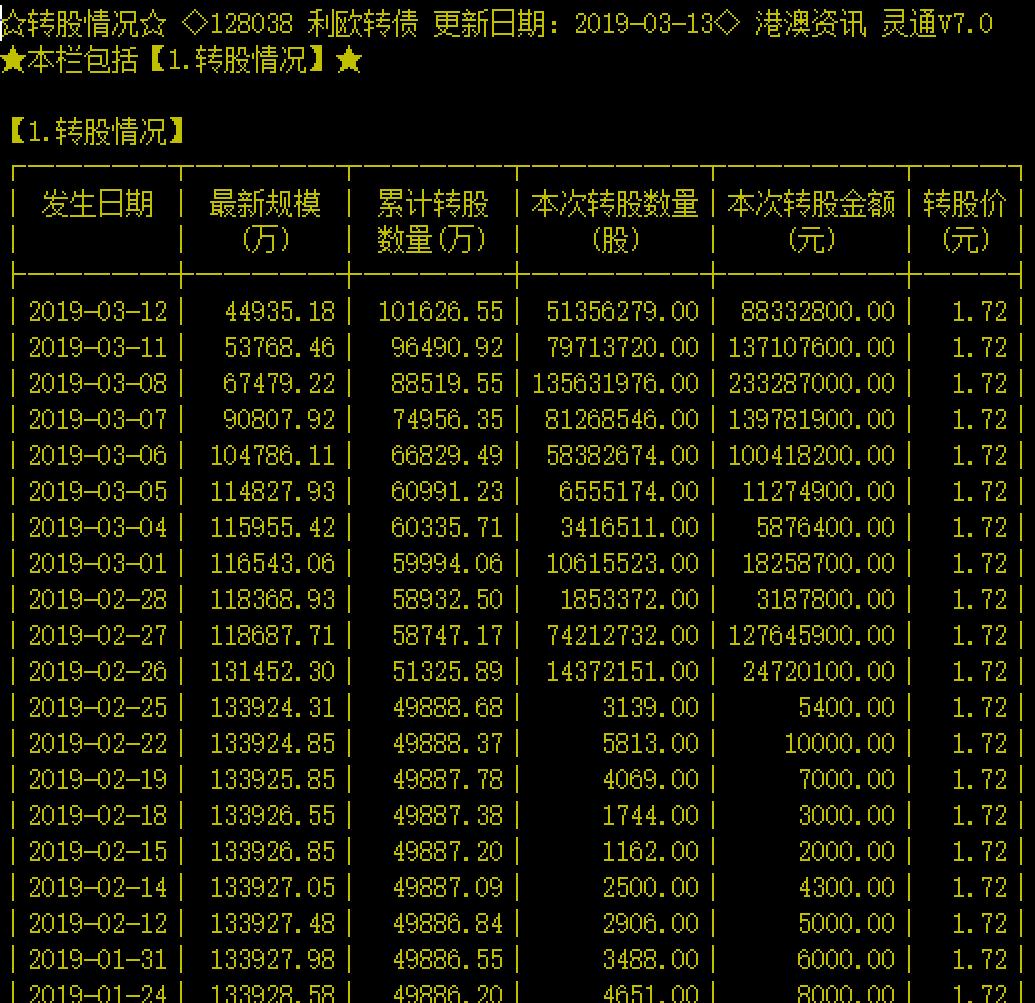The width and height of the screenshot is (1035, 1003).
Task: Select the date cell 2019-03-08
Action: [x=98, y=383]
